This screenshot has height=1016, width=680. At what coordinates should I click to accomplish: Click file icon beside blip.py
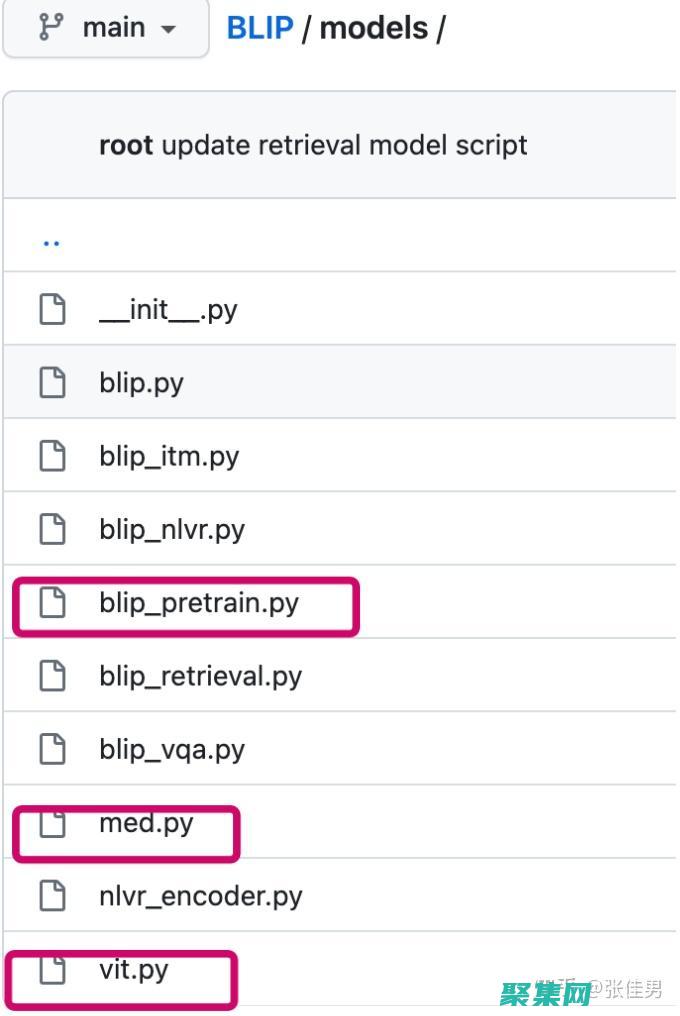(x=52, y=382)
